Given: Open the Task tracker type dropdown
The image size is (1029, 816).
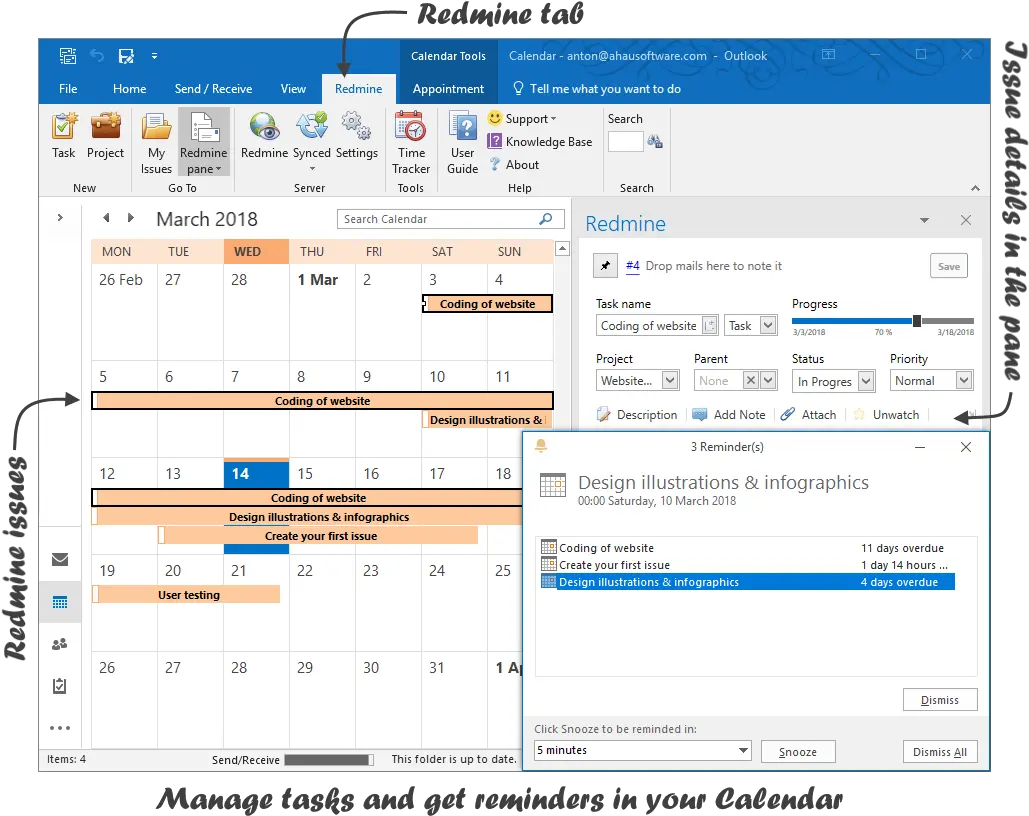Looking at the screenshot, I should (768, 326).
